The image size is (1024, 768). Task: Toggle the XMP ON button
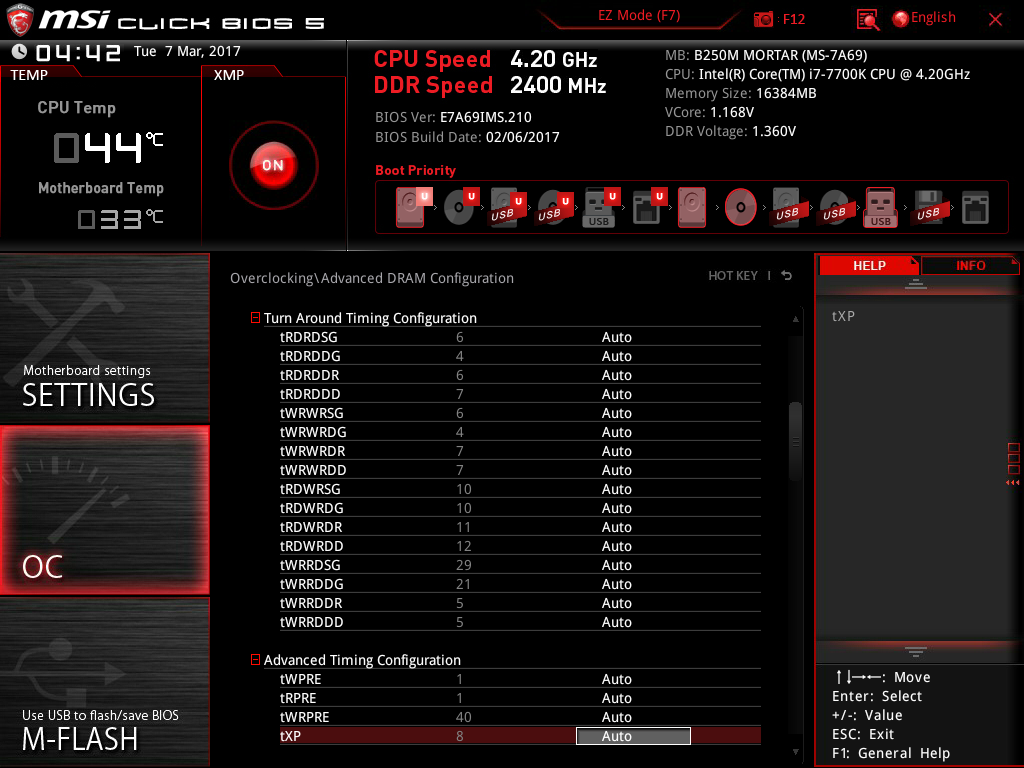tap(273, 165)
